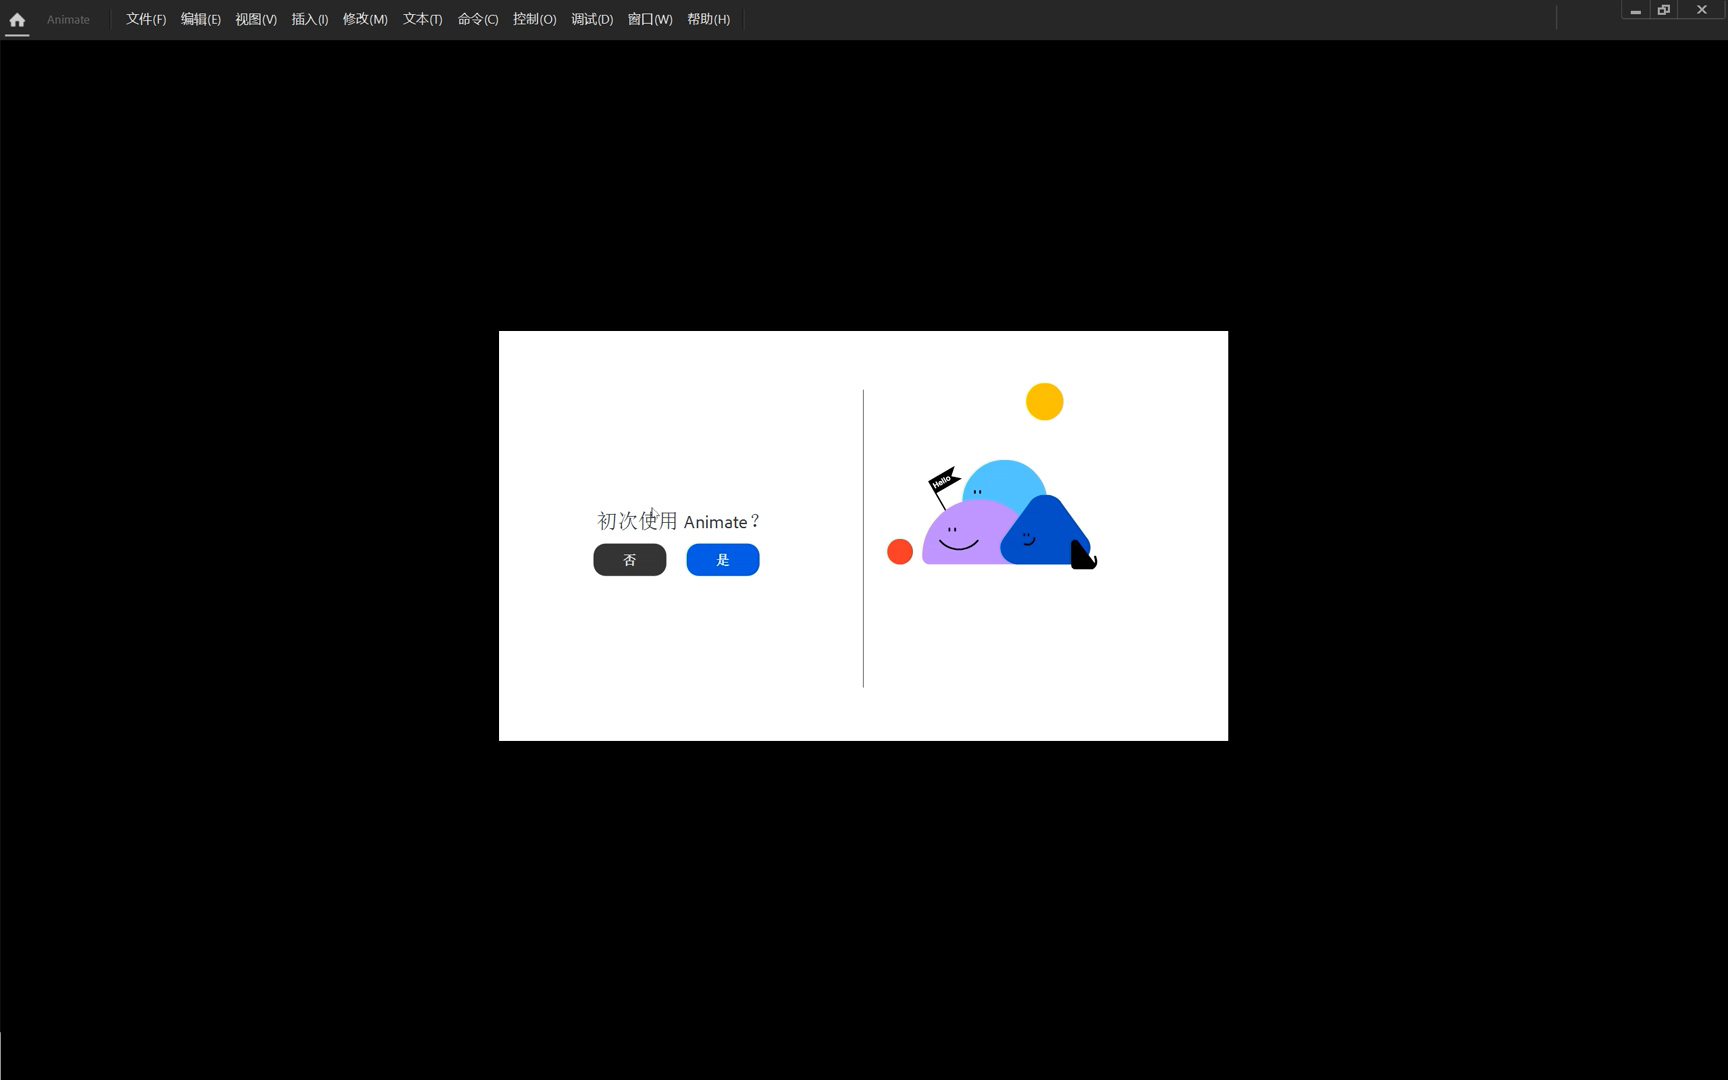Open the 文本(T) menu

tap(422, 19)
